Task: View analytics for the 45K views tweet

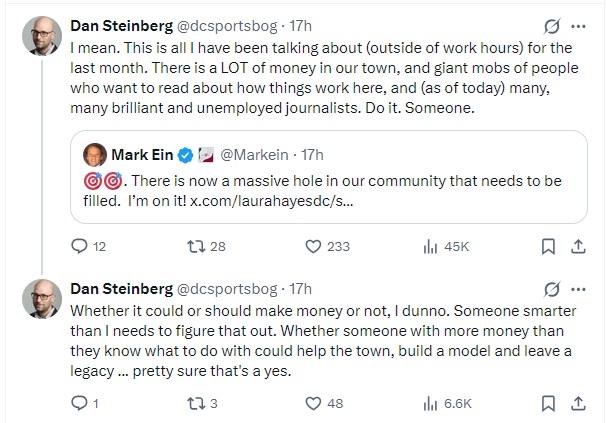Action: coord(432,245)
